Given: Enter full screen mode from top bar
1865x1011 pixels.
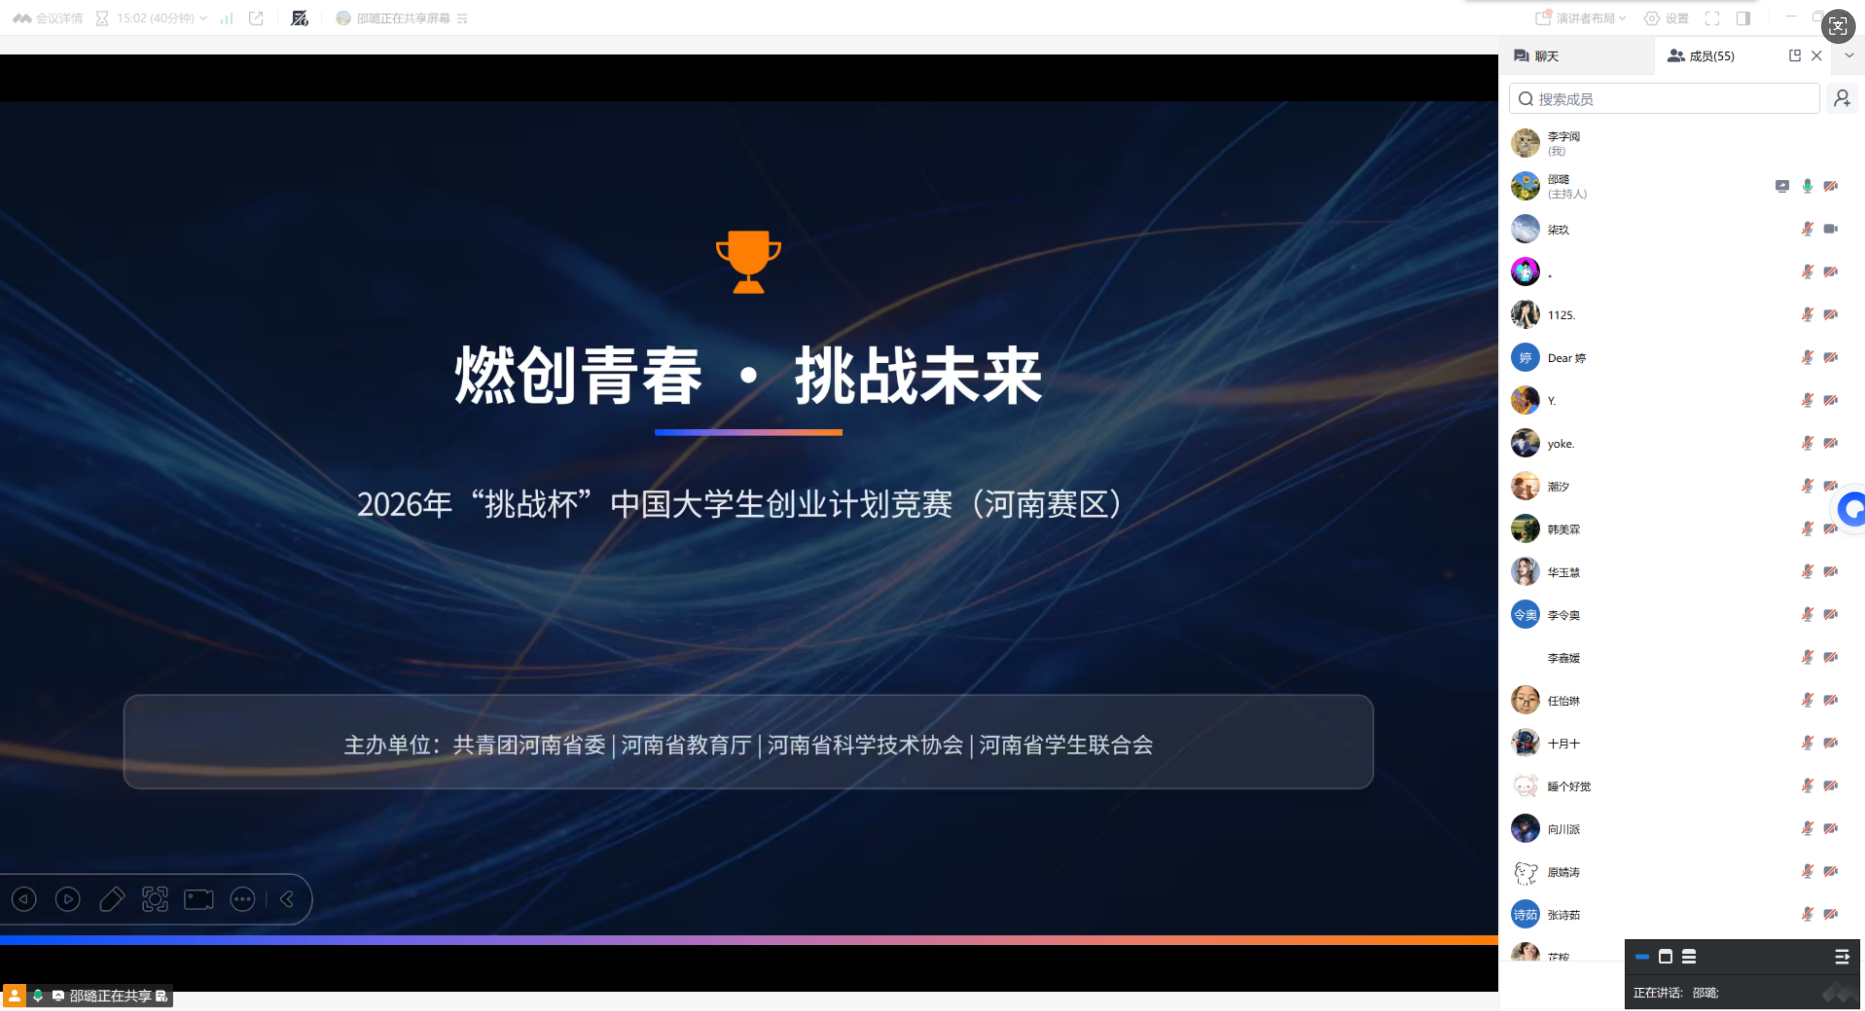Looking at the screenshot, I should (1713, 18).
